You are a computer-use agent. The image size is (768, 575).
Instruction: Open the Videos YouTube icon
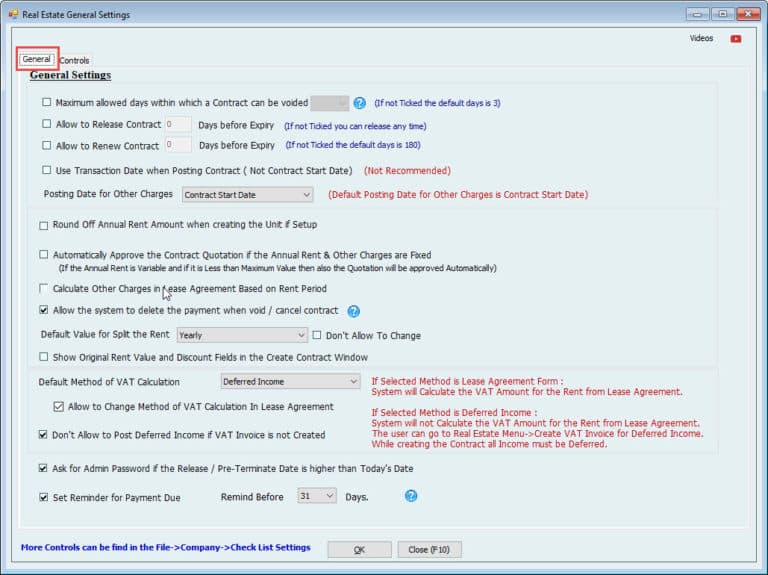pos(736,39)
